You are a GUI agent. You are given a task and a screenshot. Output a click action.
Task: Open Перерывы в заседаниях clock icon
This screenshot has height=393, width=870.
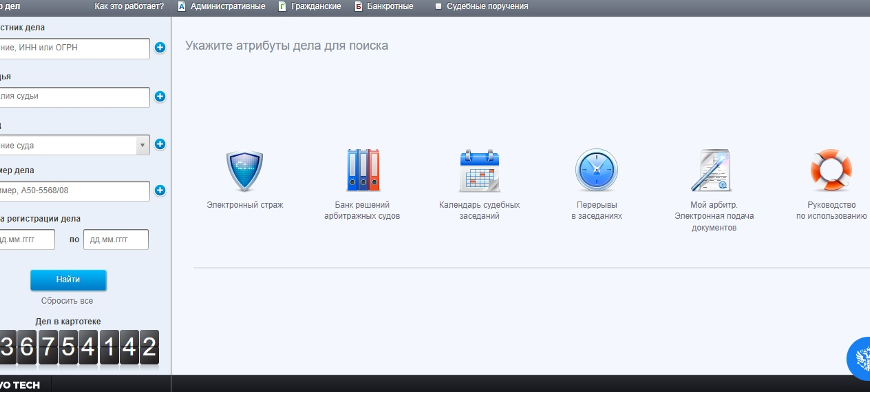(x=596, y=170)
